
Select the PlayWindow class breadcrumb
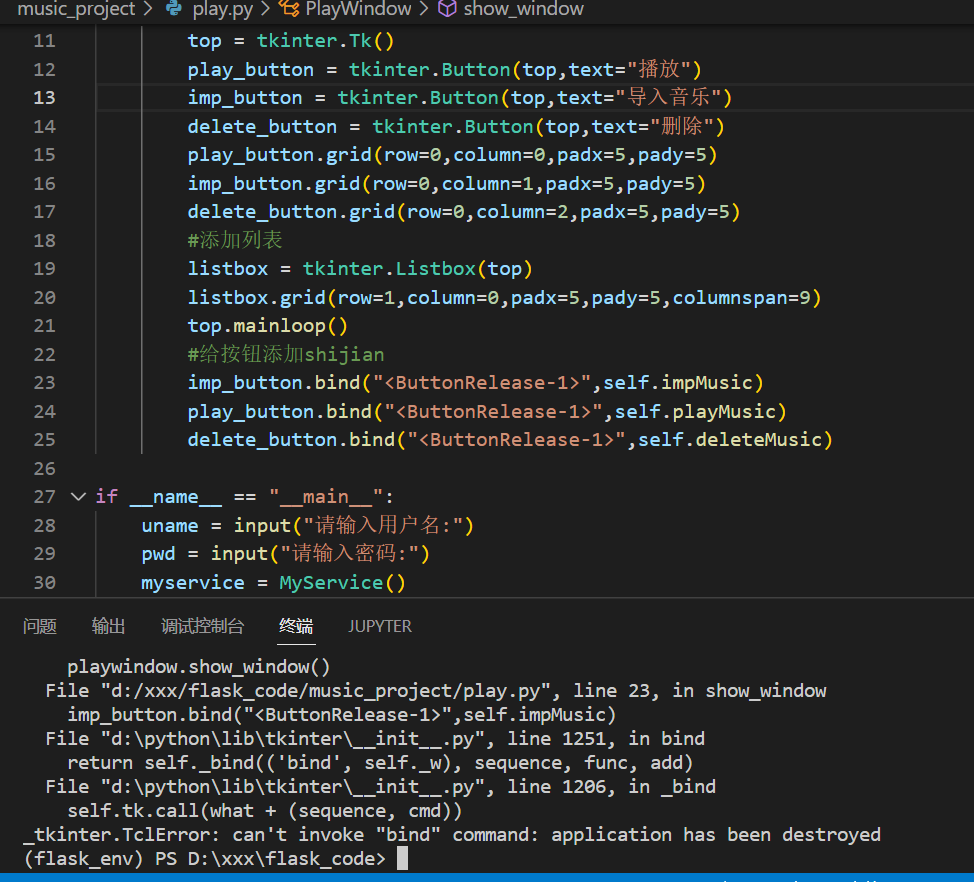tap(358, 9)
